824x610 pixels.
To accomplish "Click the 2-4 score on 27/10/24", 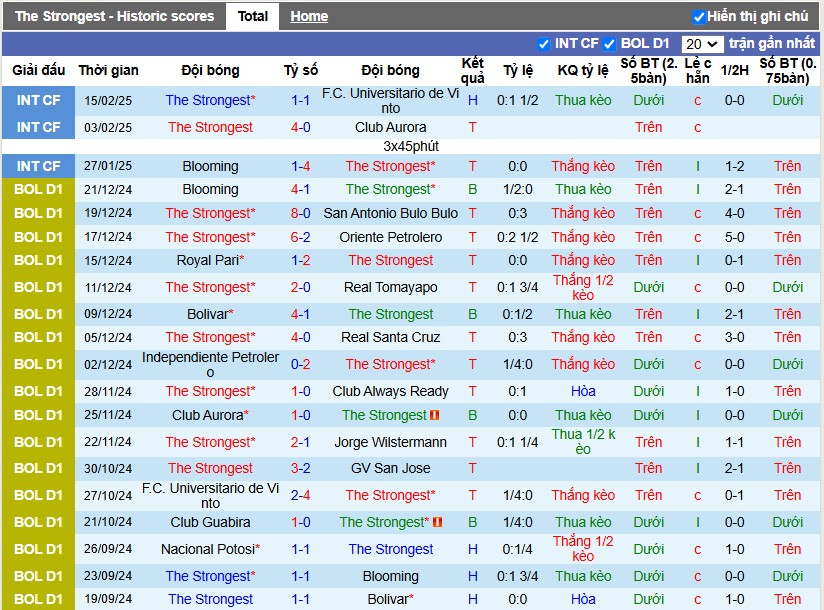I will pyautogui.click(x=301, y=495).
